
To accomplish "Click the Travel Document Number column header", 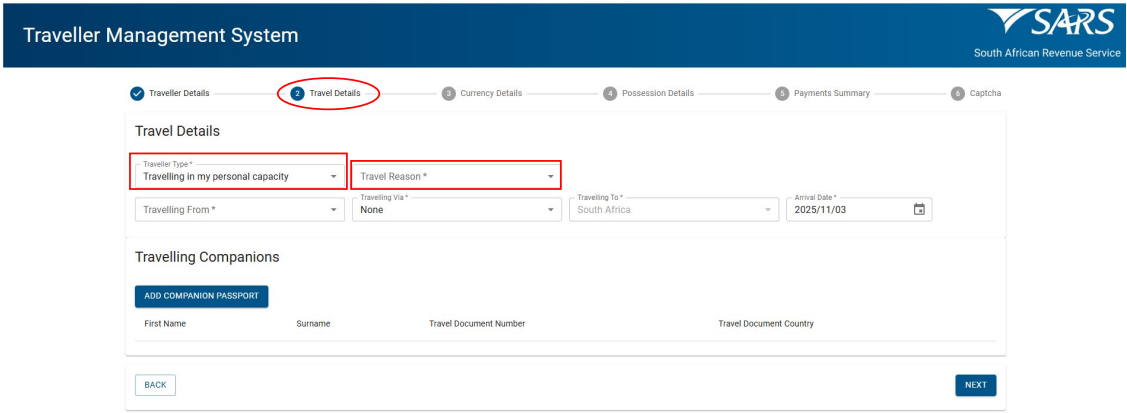I will point(476,324).
